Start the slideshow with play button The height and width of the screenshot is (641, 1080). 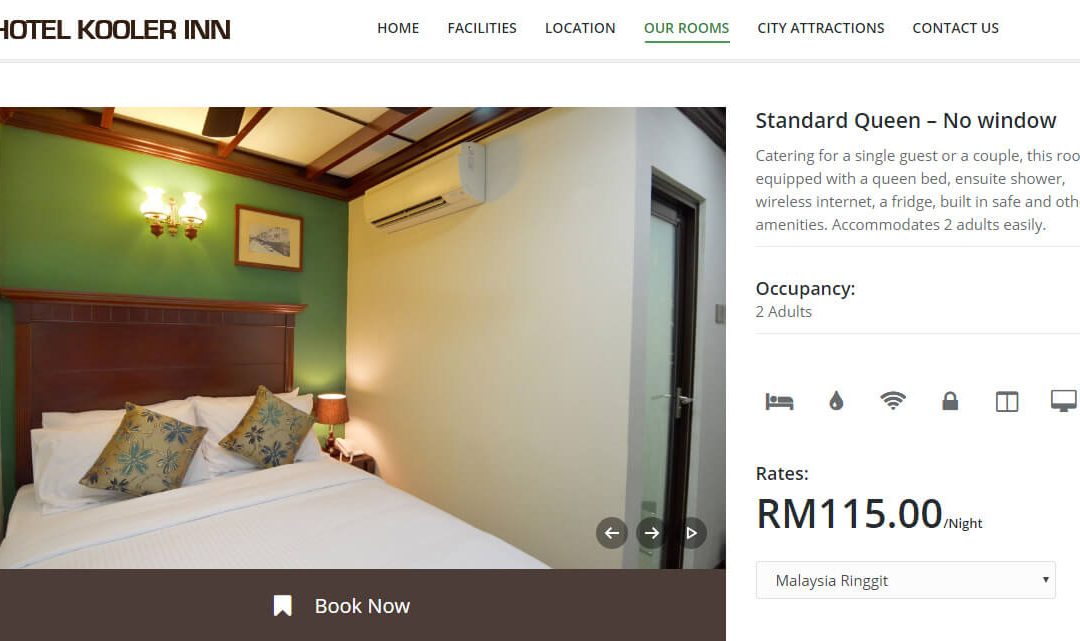coord(692,533)
